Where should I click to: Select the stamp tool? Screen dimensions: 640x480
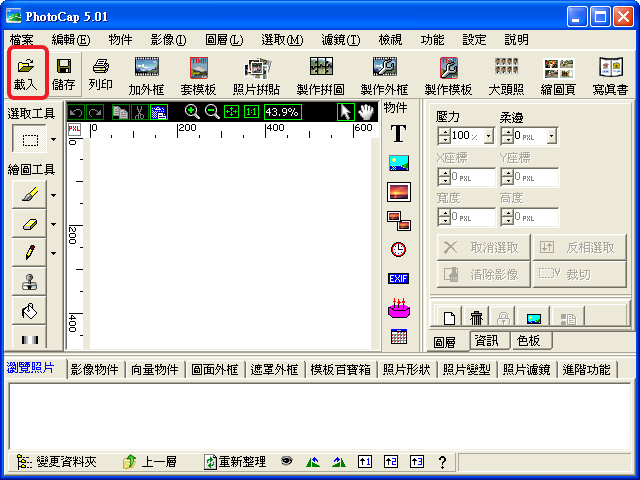tap(29, 282)
